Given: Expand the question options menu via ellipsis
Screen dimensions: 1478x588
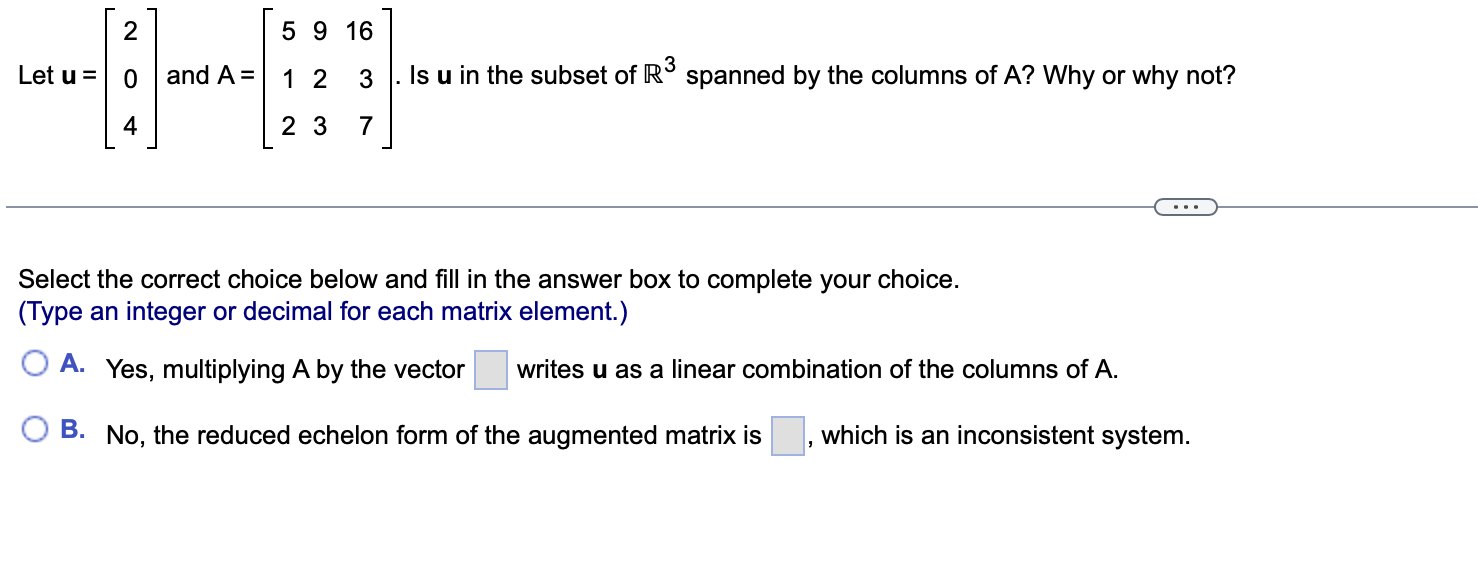Looking at the screenshot, I should [1185, 206].
